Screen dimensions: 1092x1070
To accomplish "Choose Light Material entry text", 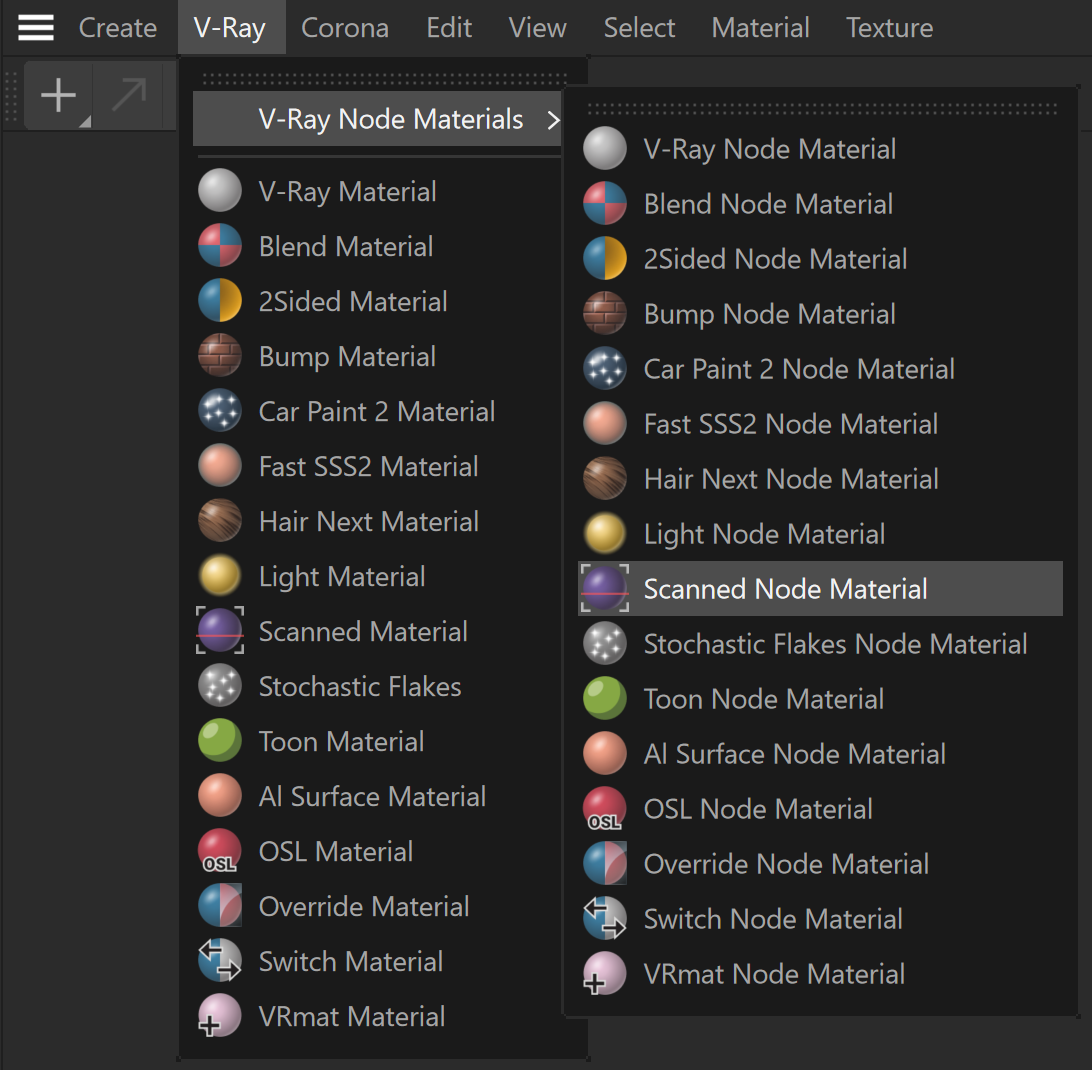I will point(342,577).
